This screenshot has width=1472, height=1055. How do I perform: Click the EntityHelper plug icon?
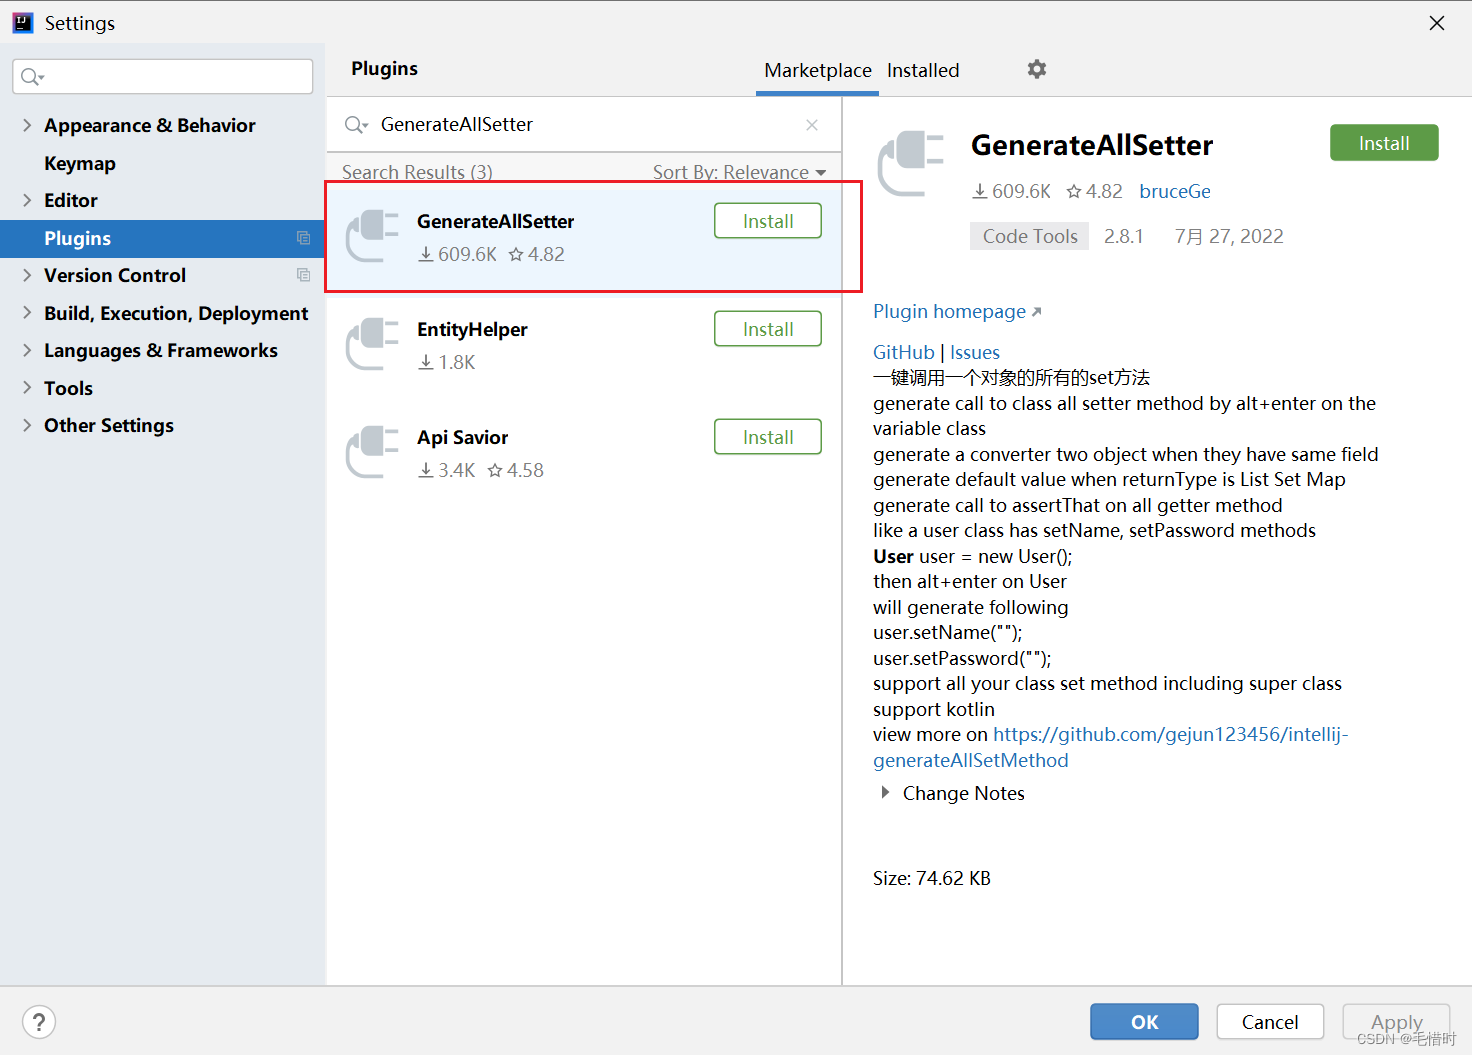point(372,344)
